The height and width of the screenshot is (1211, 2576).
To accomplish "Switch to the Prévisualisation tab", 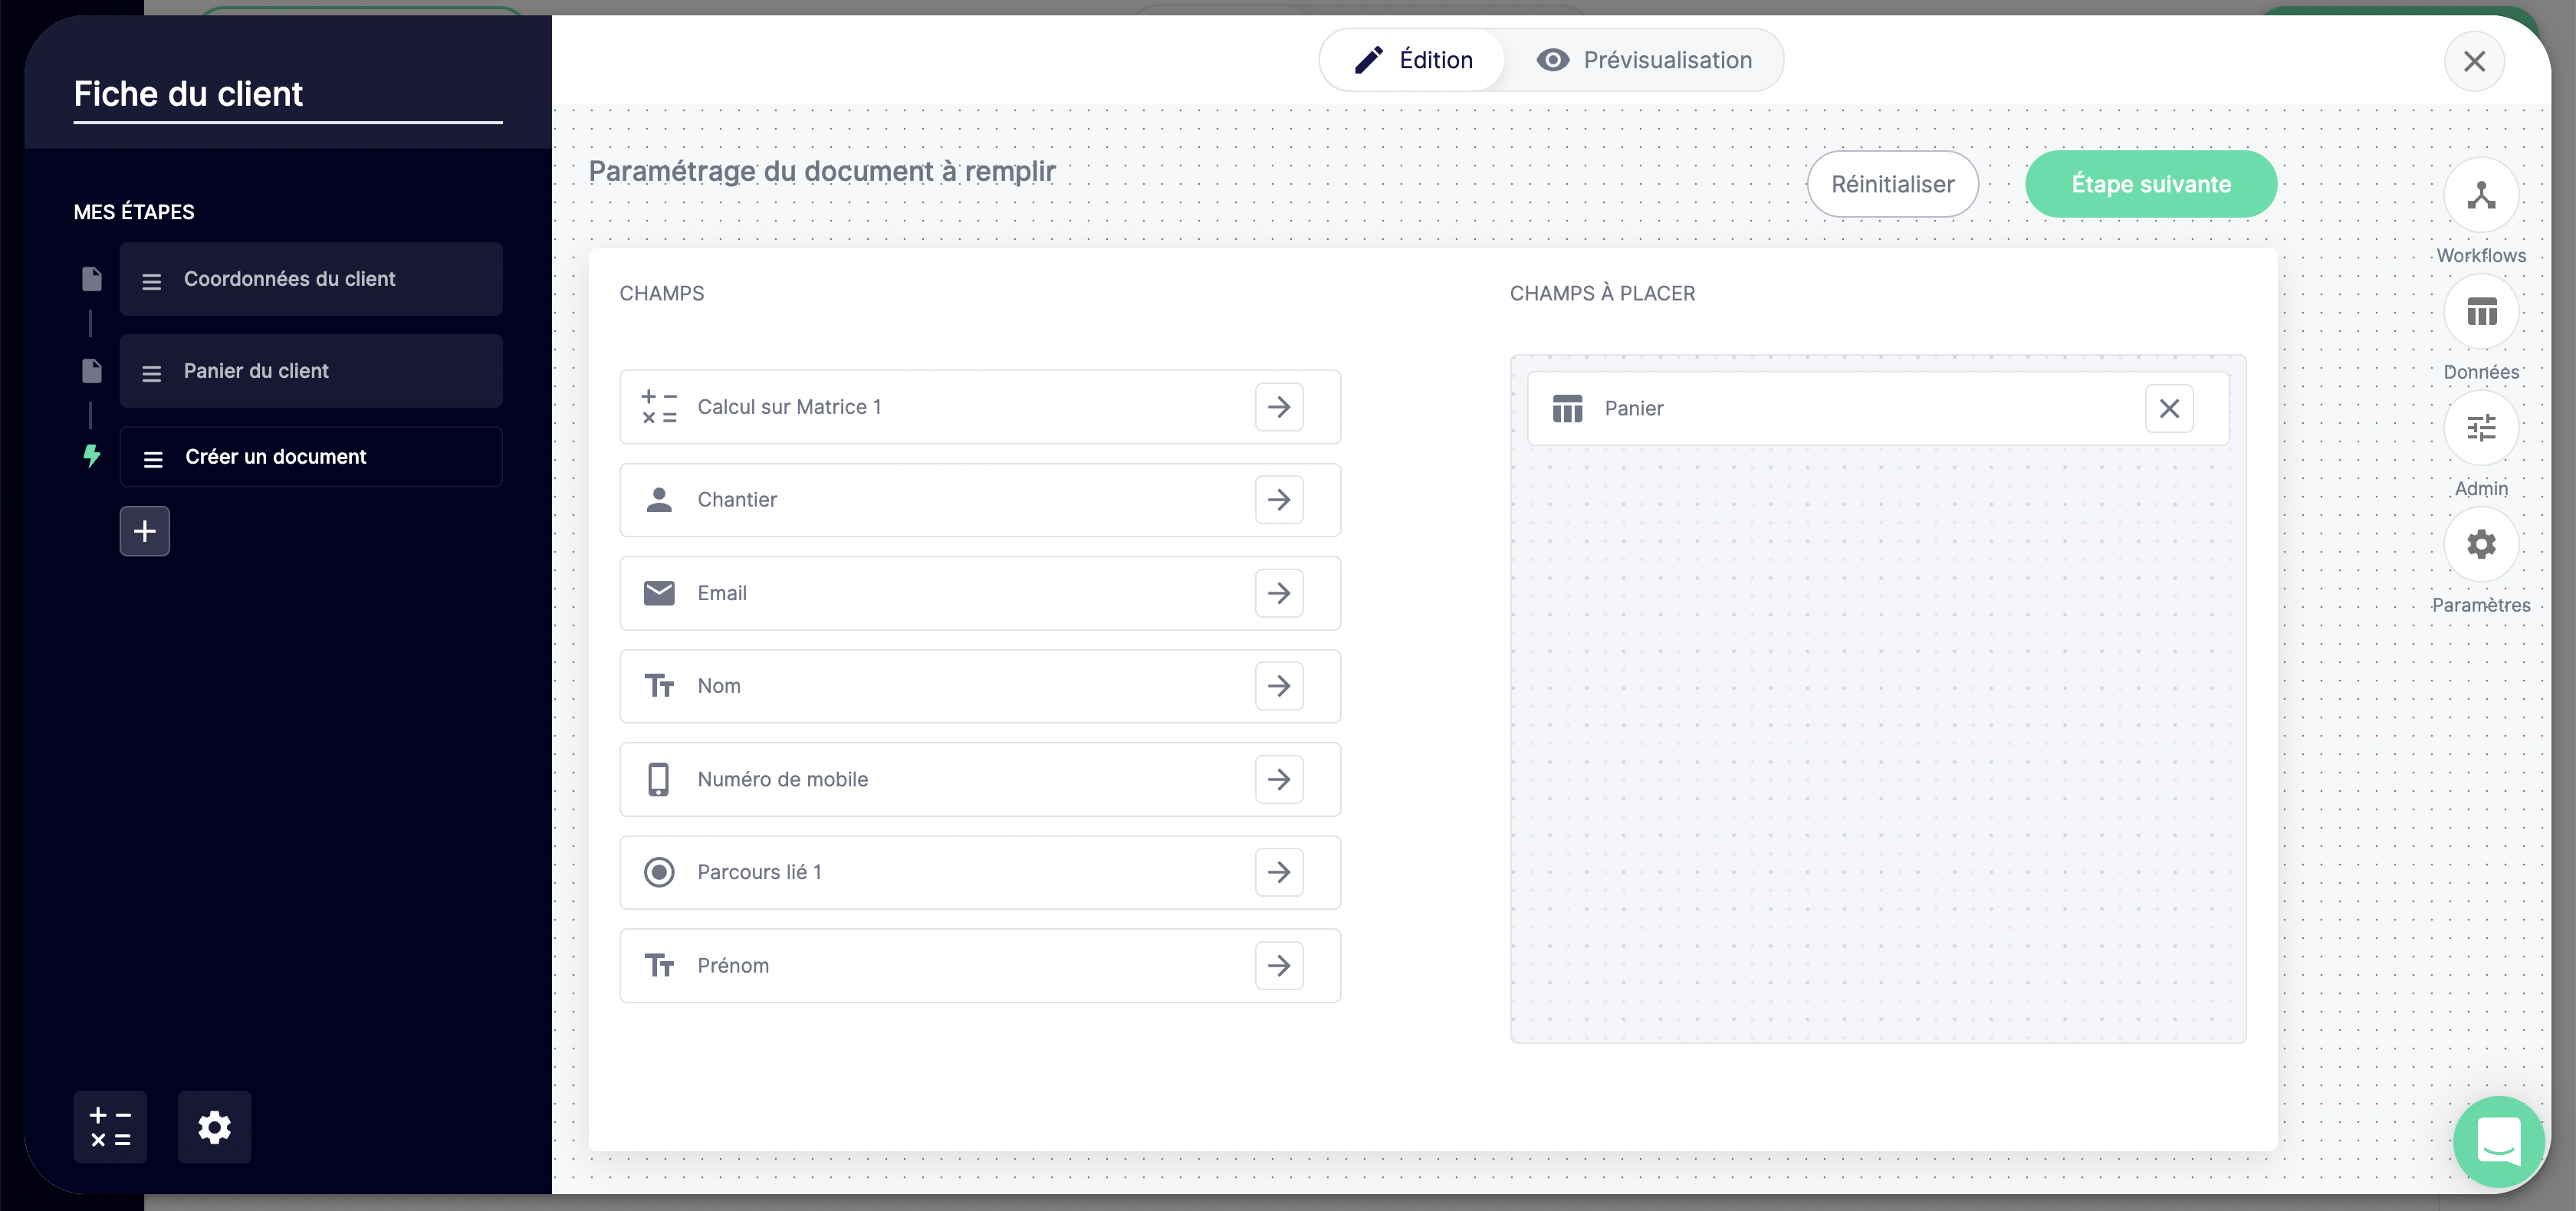I will tap(1645, 60).
